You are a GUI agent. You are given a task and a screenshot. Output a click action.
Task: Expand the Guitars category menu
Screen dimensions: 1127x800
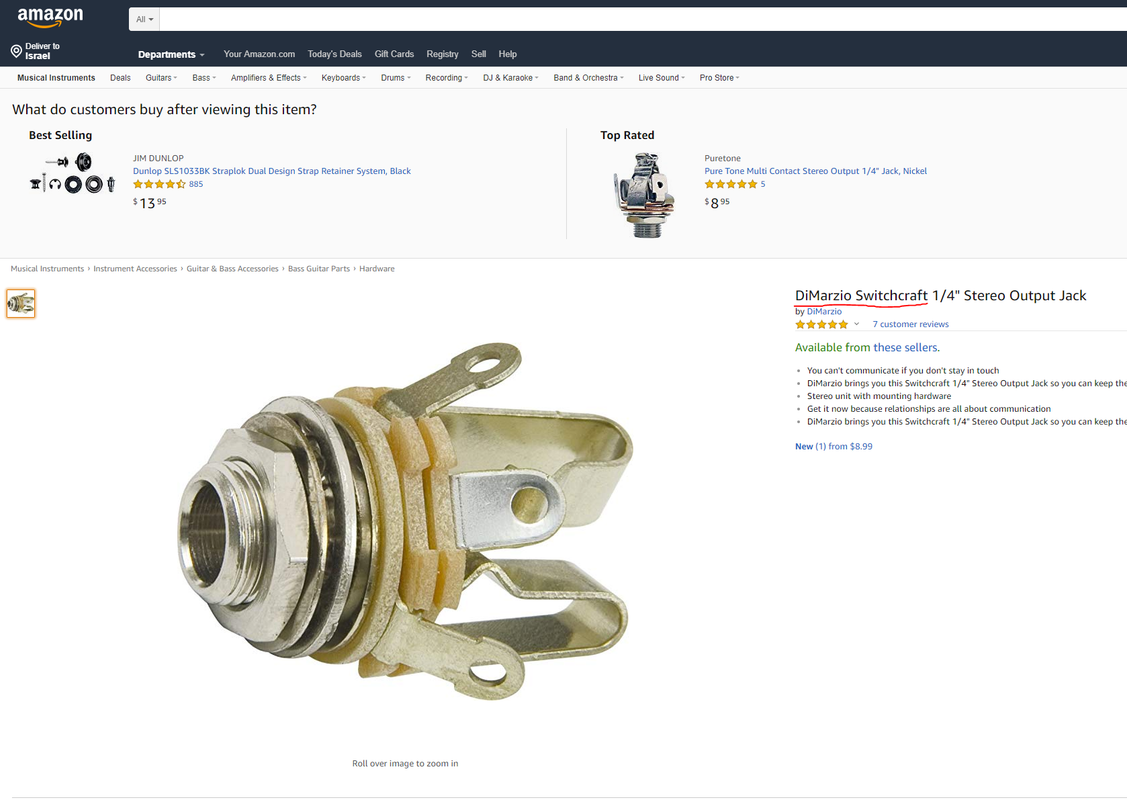(161, 78)
